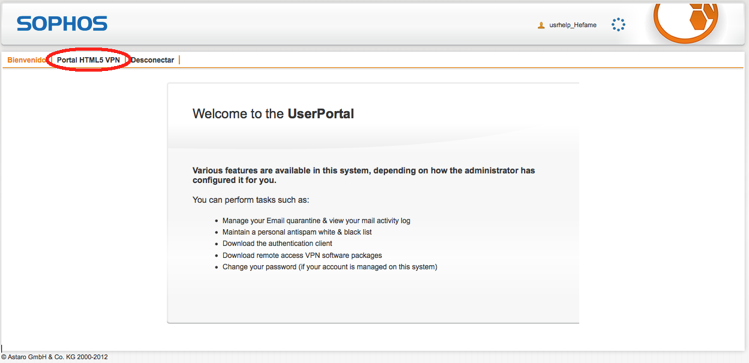This screenshot has width=749, height=363.
Task: Click the bold 'Various features are available' paragraph
Action: (364, 176)
